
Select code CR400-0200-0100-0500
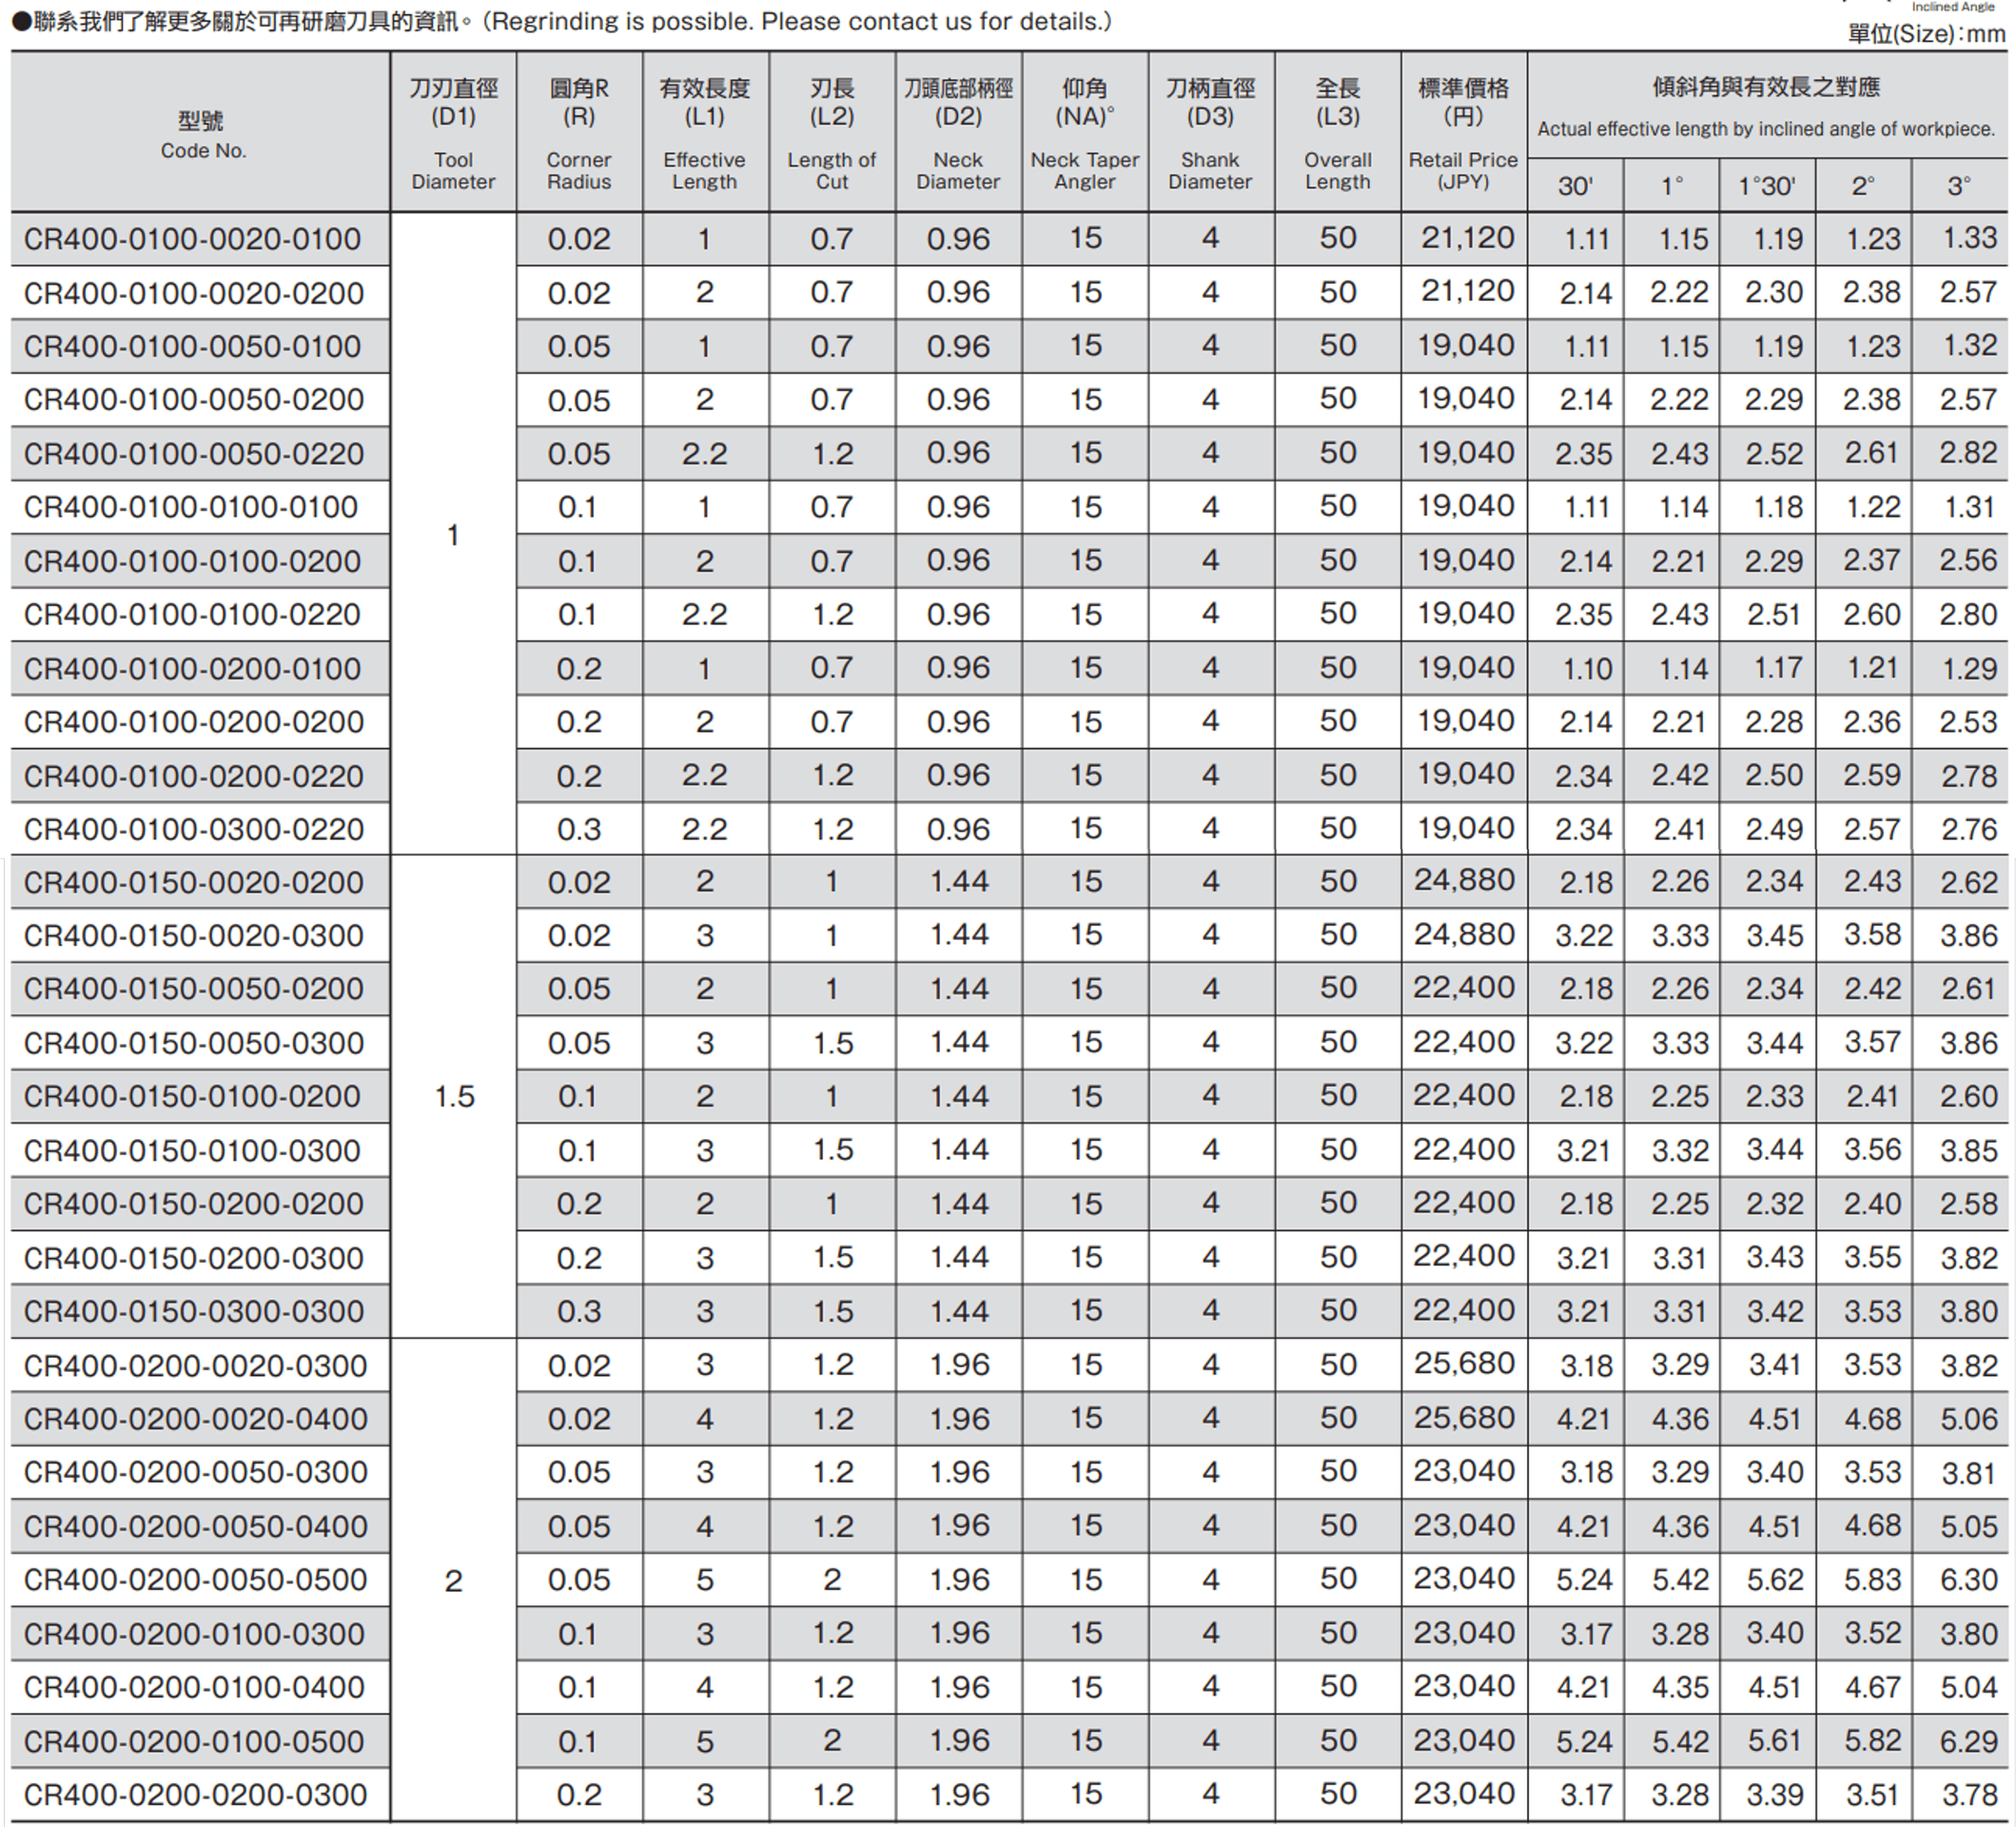tap(194, 1741)
